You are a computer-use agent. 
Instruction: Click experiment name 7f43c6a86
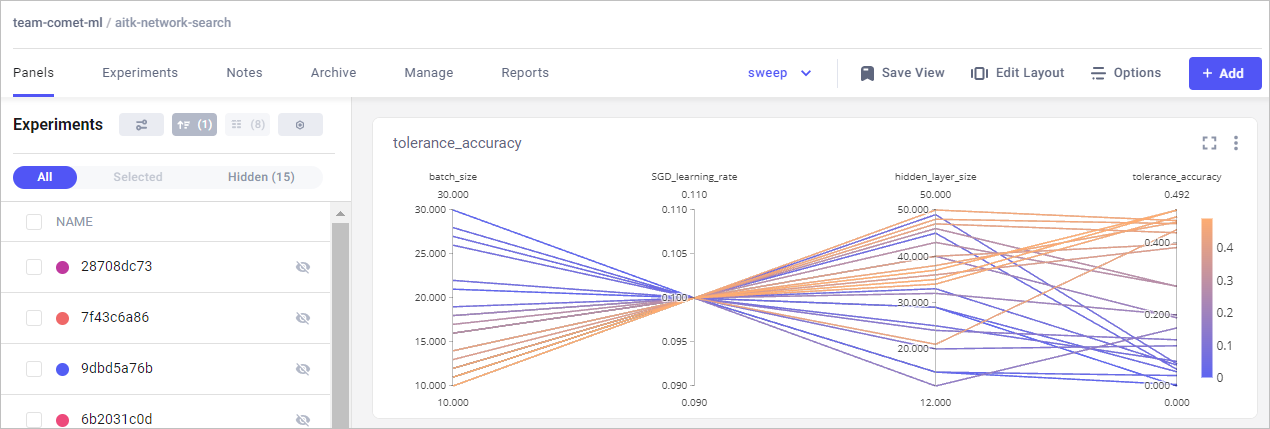[x=115, y=318]
